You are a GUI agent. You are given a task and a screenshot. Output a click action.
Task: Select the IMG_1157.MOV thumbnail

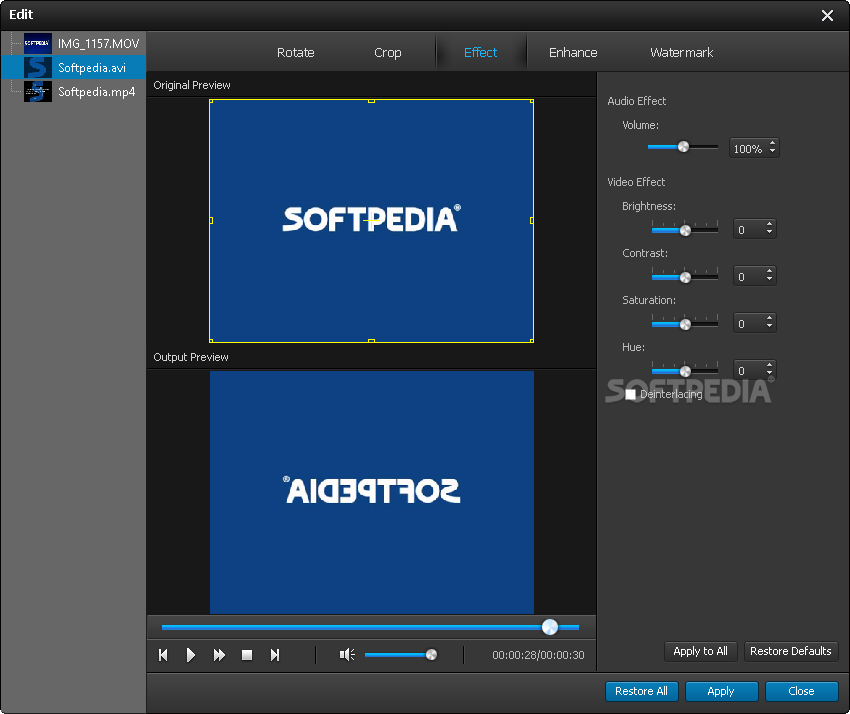click(38, 43)
